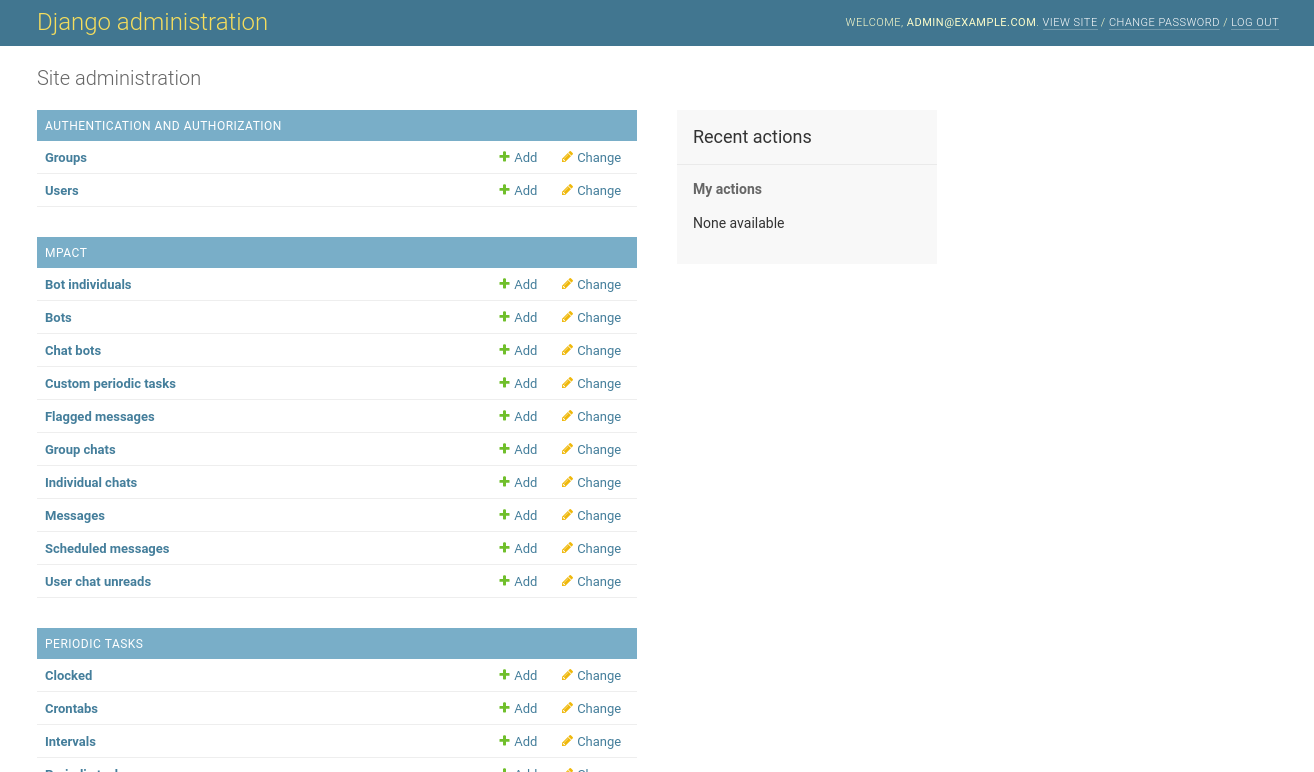Click the Add plus icon for Users
This screenshot has height=772, width=1314.
[x=505, y=190]
